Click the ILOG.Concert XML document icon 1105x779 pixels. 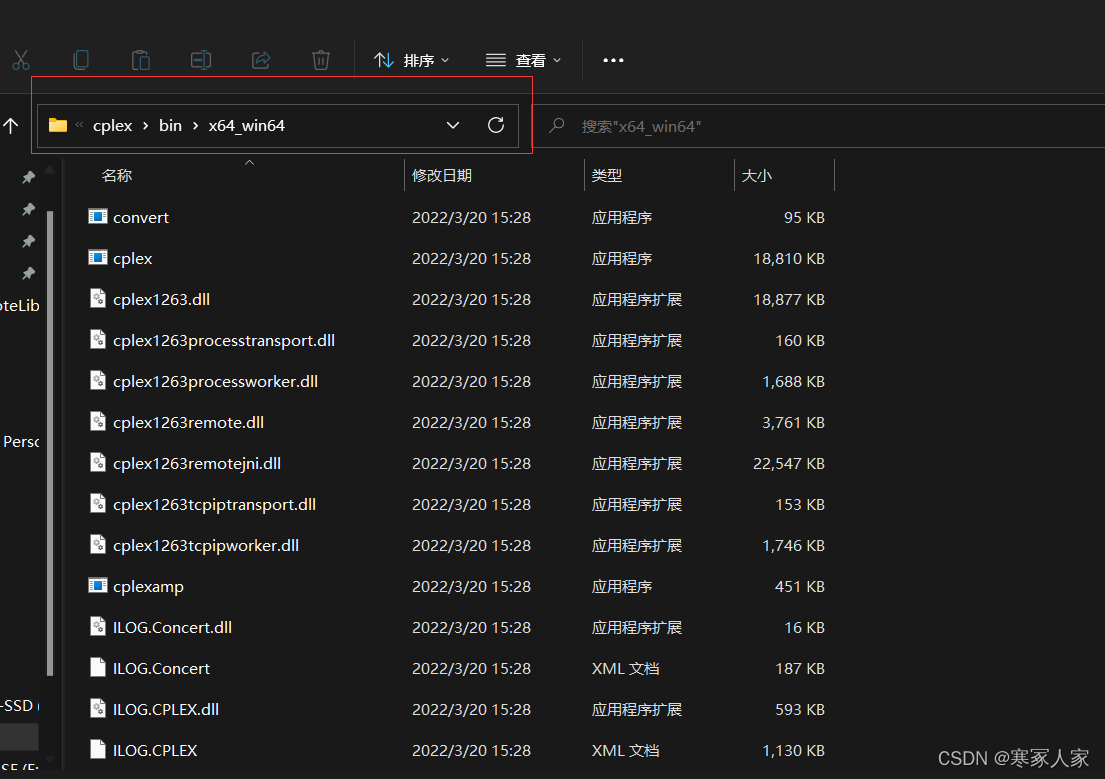[98, 667]
